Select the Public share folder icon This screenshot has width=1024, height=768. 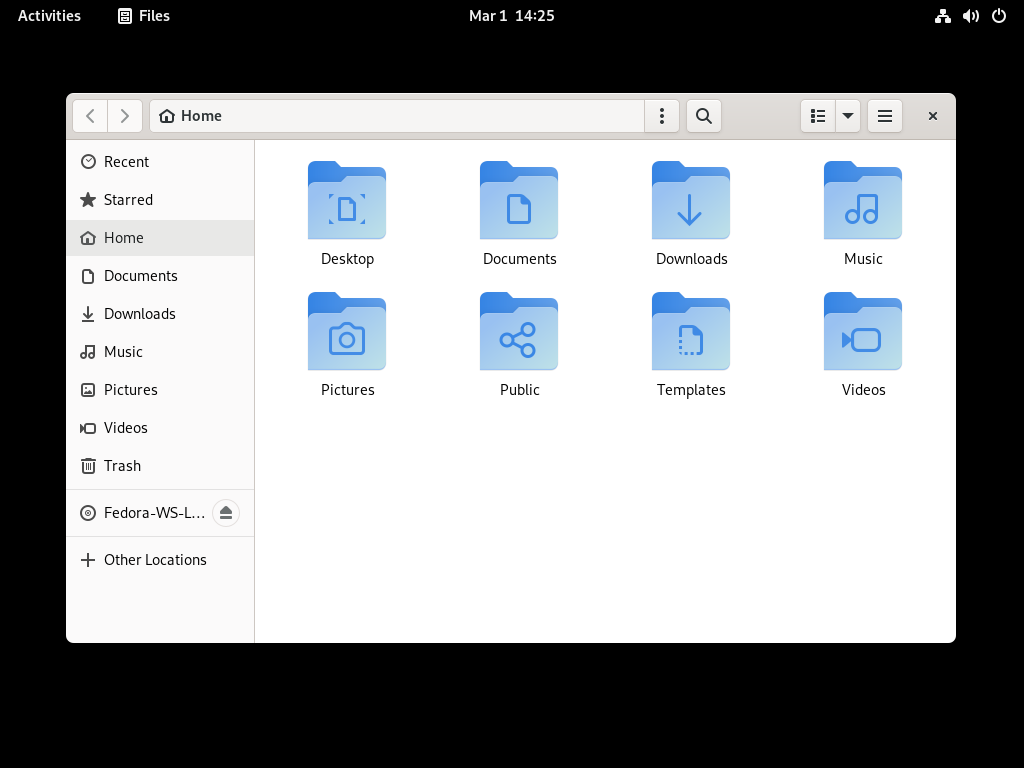click(519, 331)
